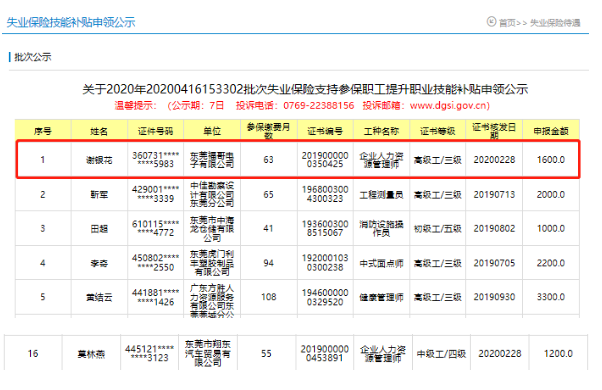Open the 首页 breadcrumb link
Image resolution: width=602 pixels, height=390 pixels.
coord(507,23)
